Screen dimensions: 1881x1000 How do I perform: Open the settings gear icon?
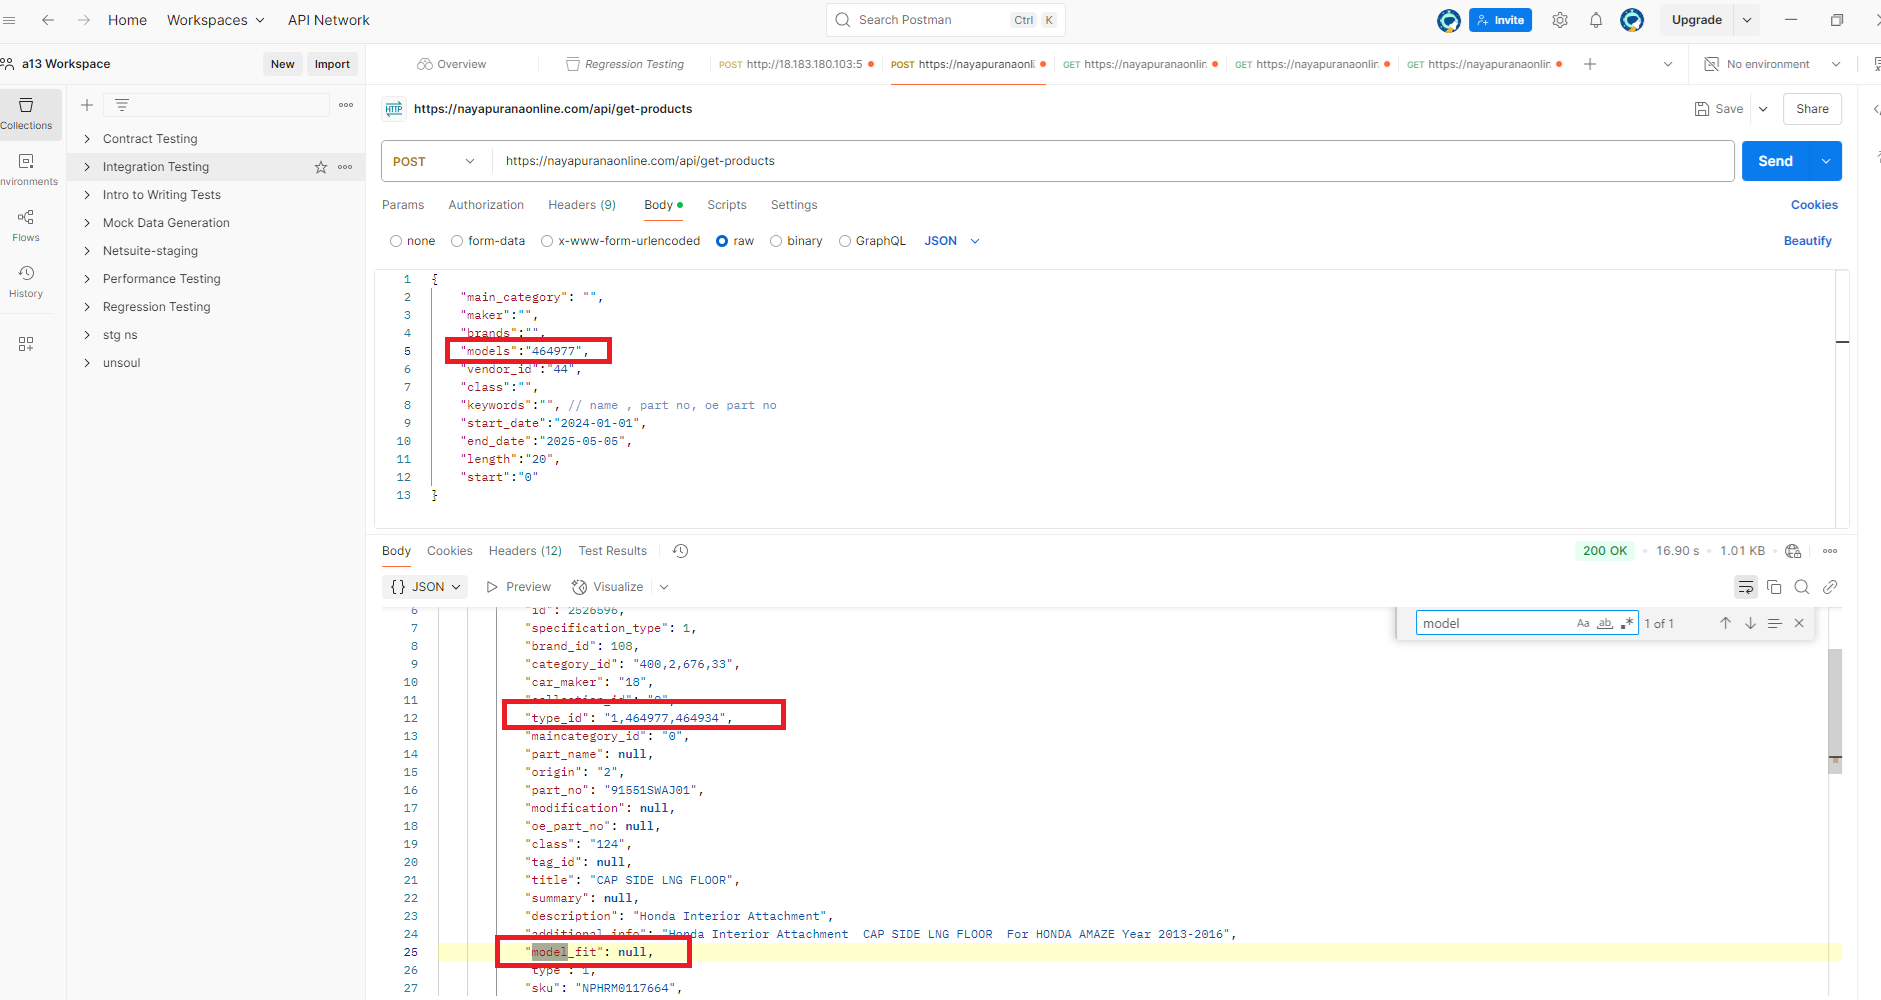click(1560, 20)
